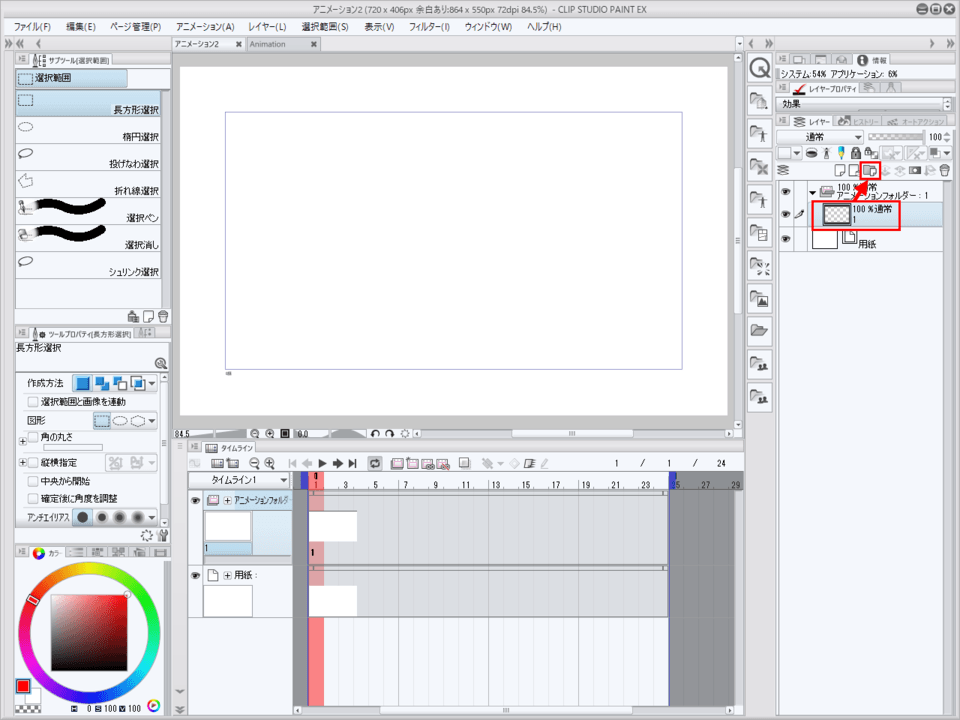Click the play button in the timeline
960x720 pixels.
(x=323, y=463)
